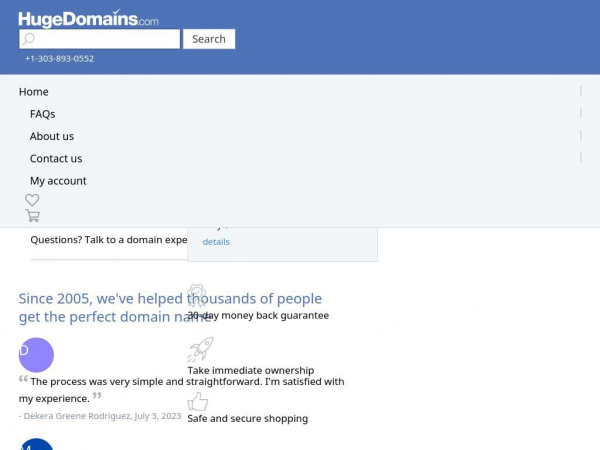600x450 pixels.
Task: Click the details link
Action: (x=216, y=242)
